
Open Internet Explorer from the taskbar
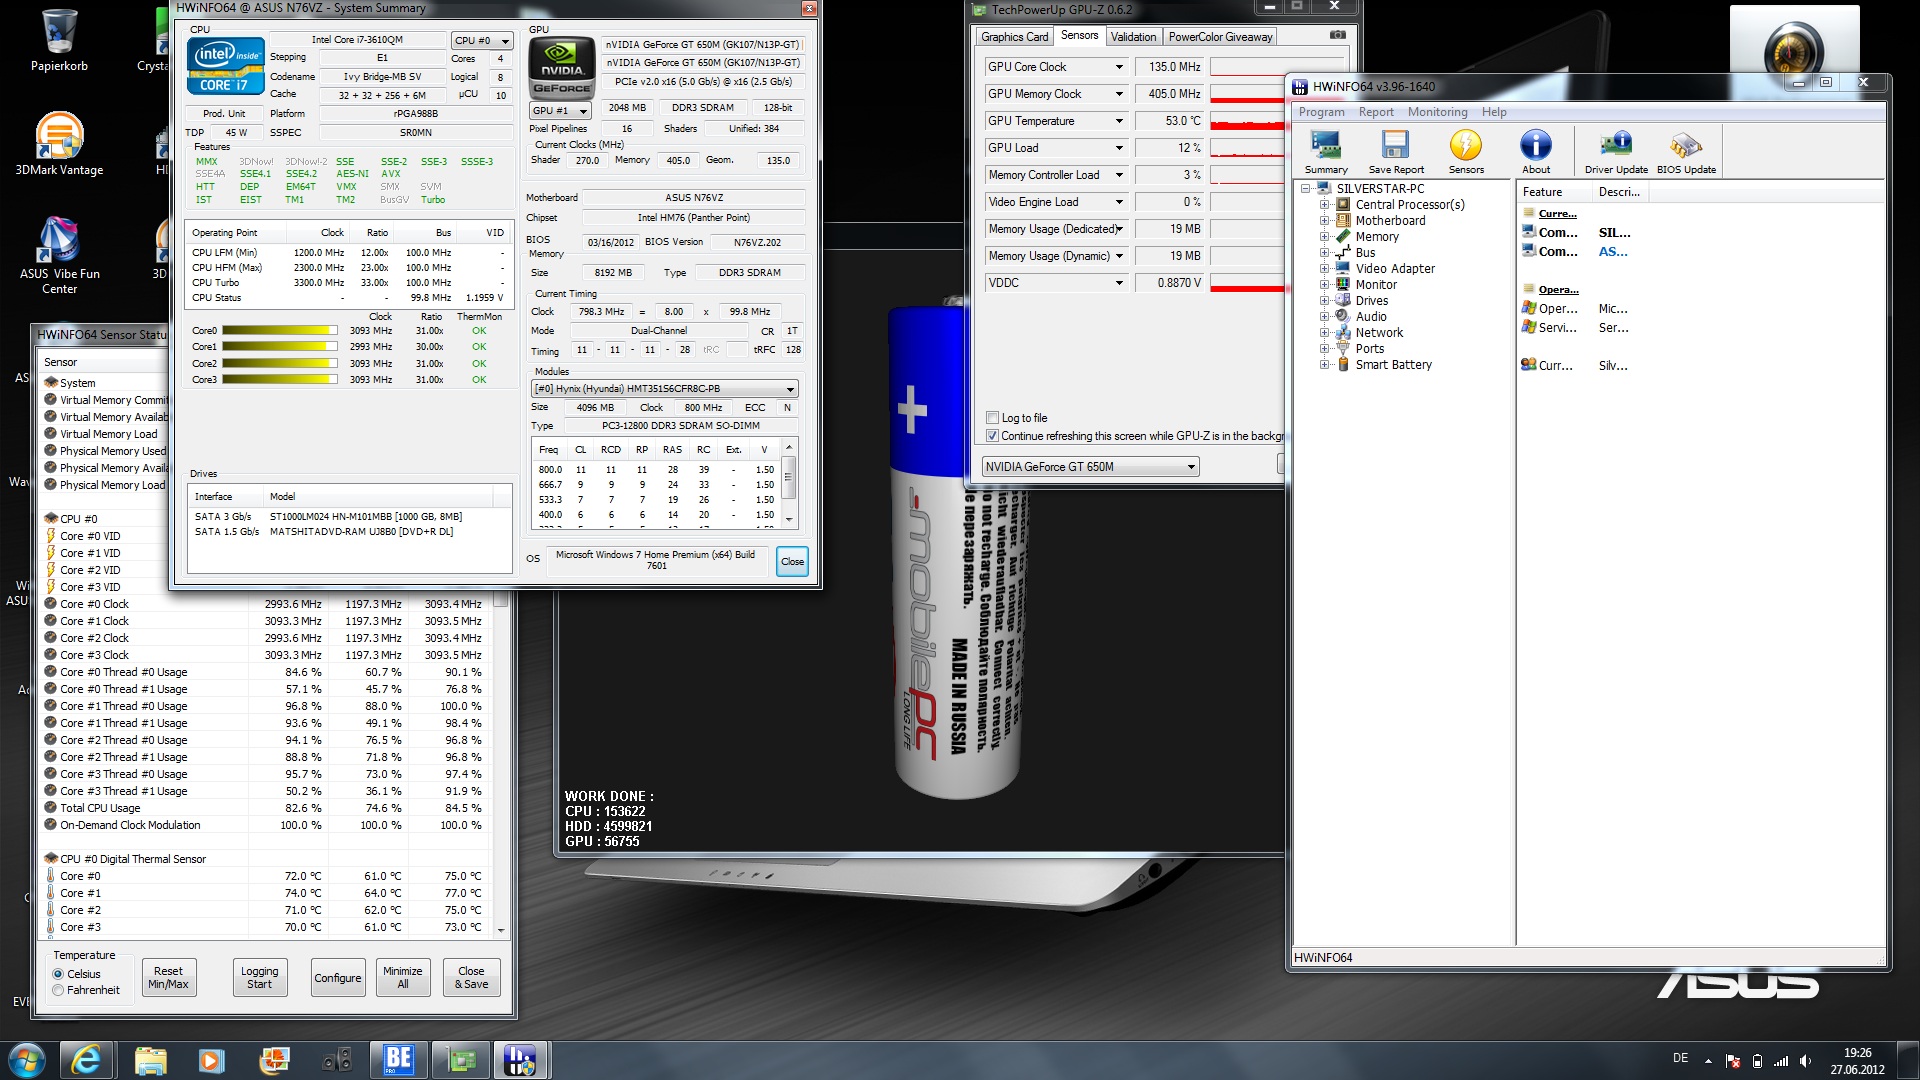pyautogui.click(x=86, y=1059)
